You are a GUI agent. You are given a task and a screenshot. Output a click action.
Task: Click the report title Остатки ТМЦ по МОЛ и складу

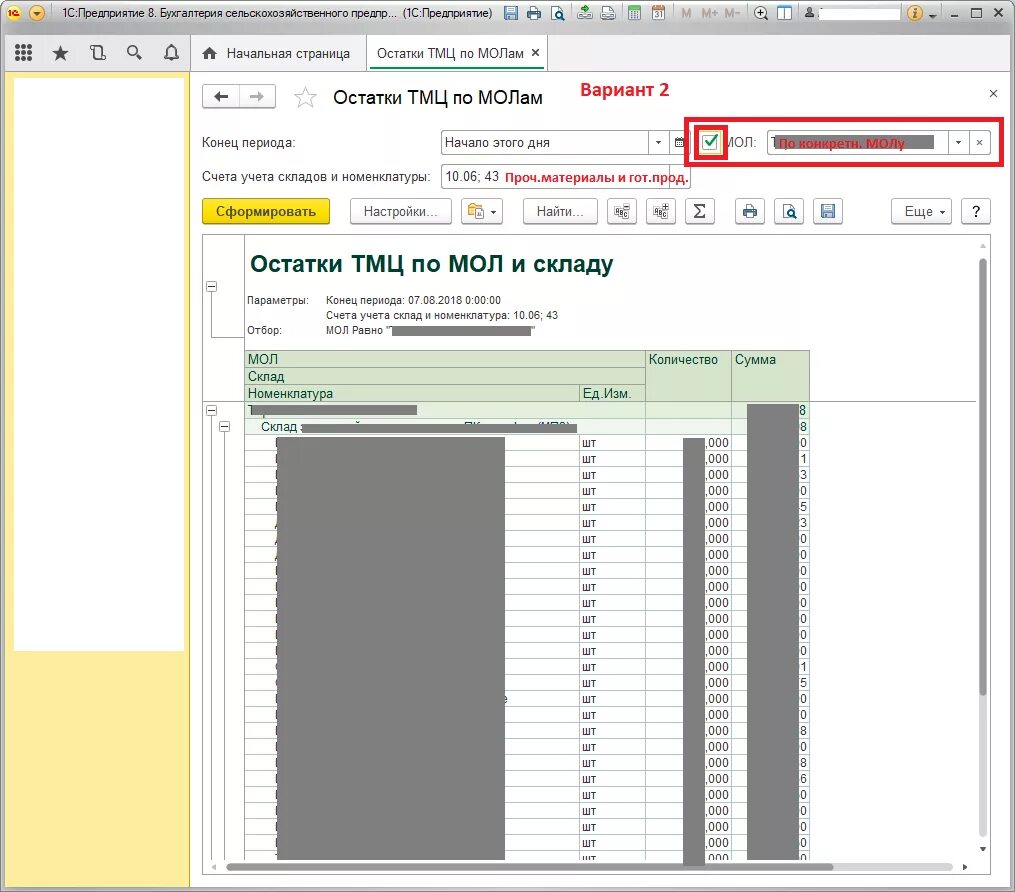(x=431, y=263)
